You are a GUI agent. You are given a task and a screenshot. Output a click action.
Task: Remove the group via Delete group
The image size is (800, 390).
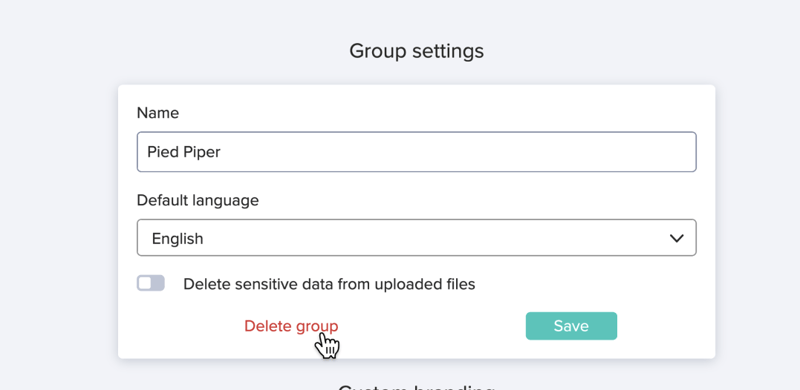click(291, 326)
